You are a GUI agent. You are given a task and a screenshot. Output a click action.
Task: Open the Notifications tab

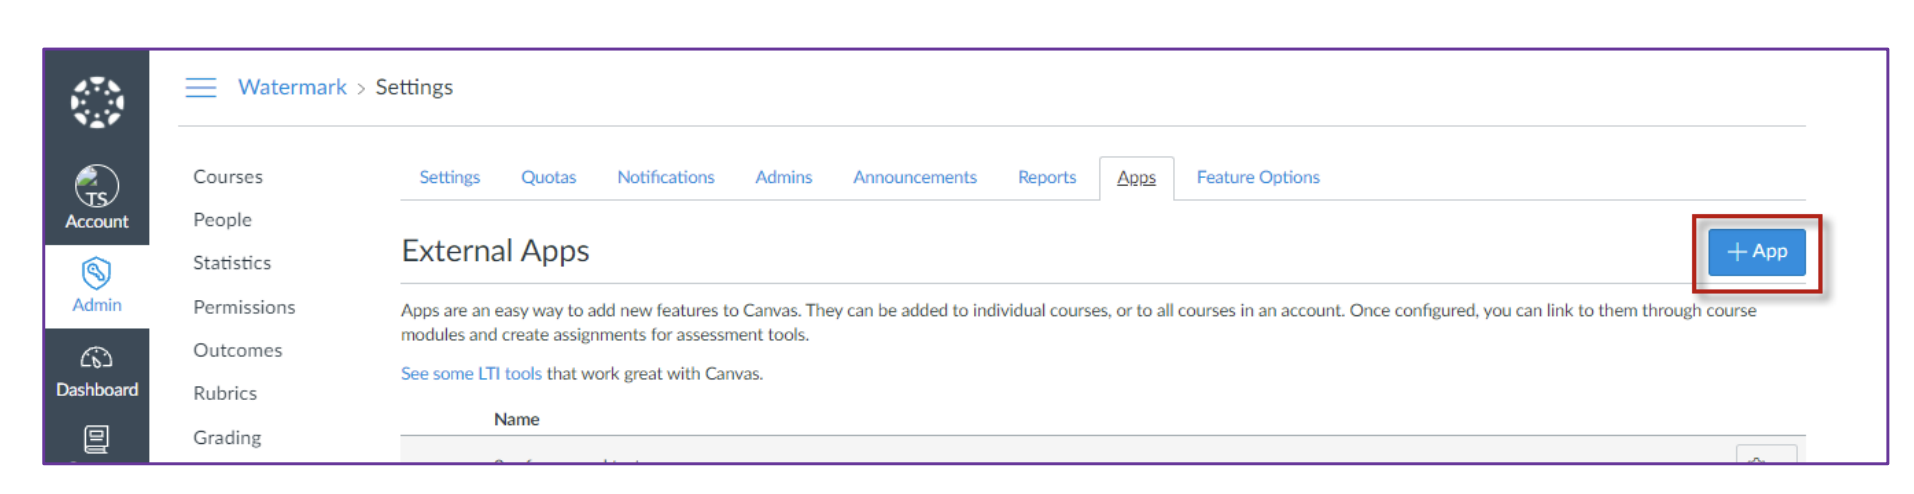pyautogui.click(x=666, y=177)
